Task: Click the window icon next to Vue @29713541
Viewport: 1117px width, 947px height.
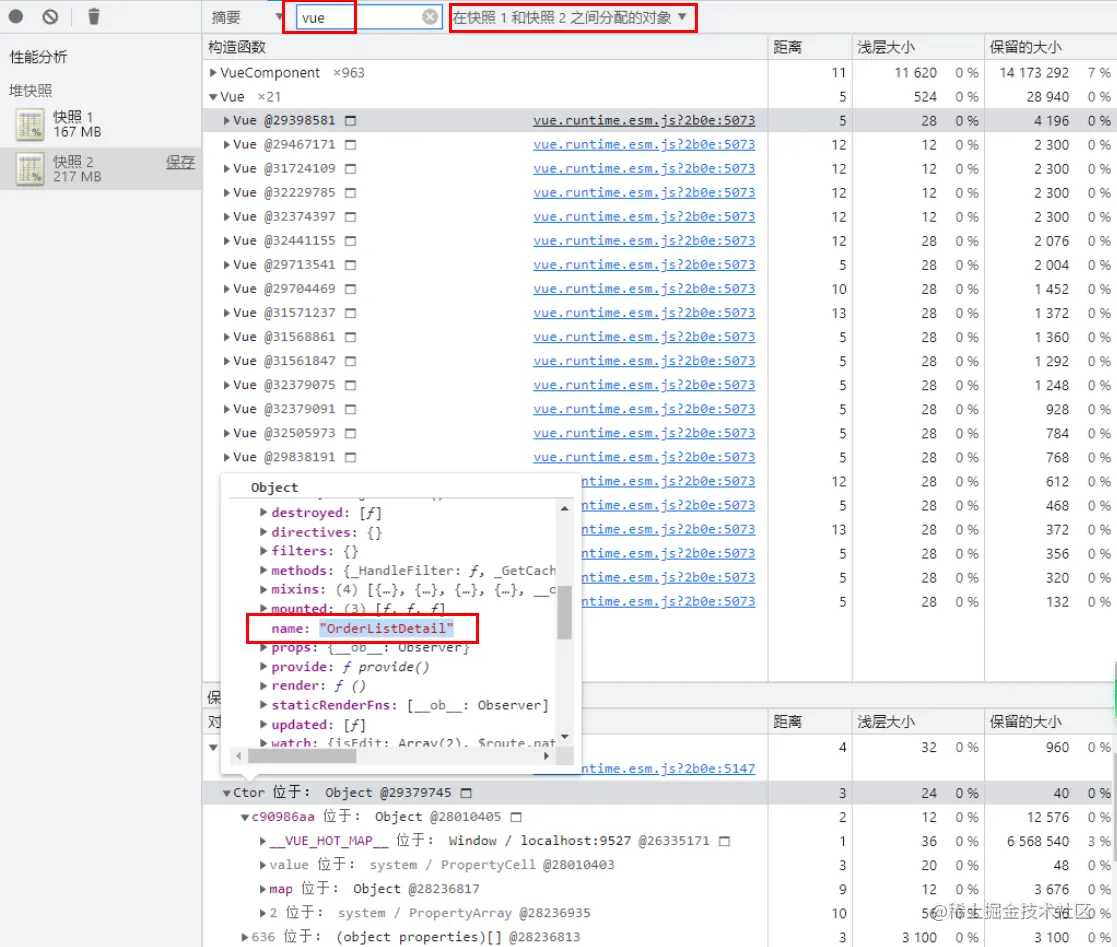Action: point(350,265)
